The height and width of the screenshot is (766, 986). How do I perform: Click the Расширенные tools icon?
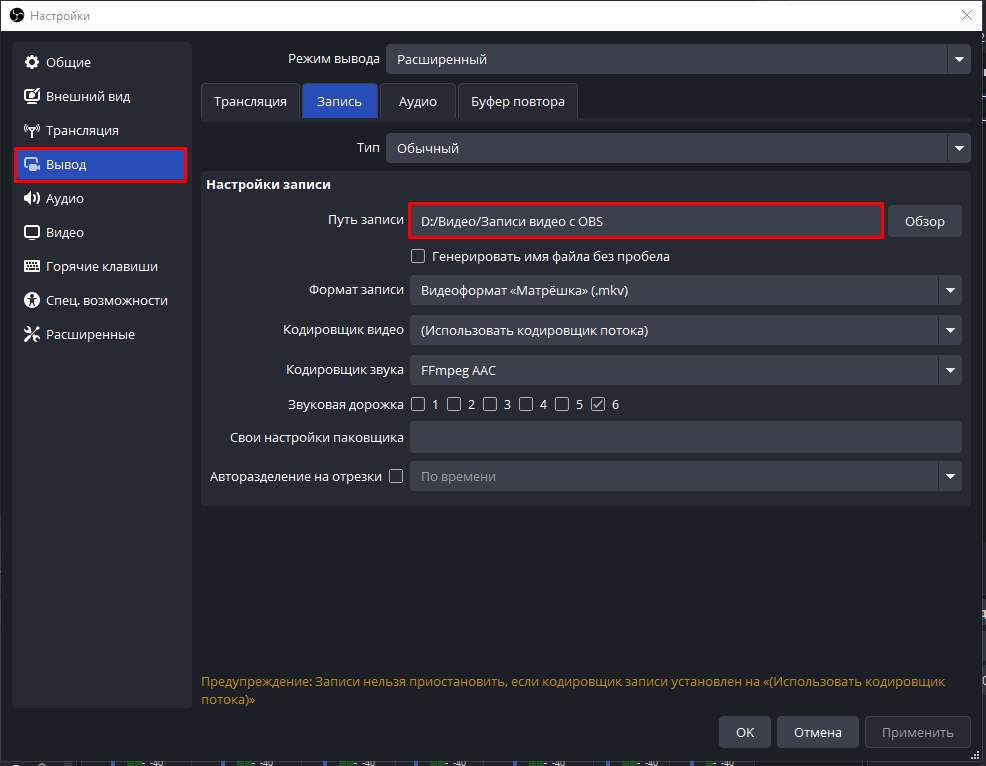click(31, 335)
